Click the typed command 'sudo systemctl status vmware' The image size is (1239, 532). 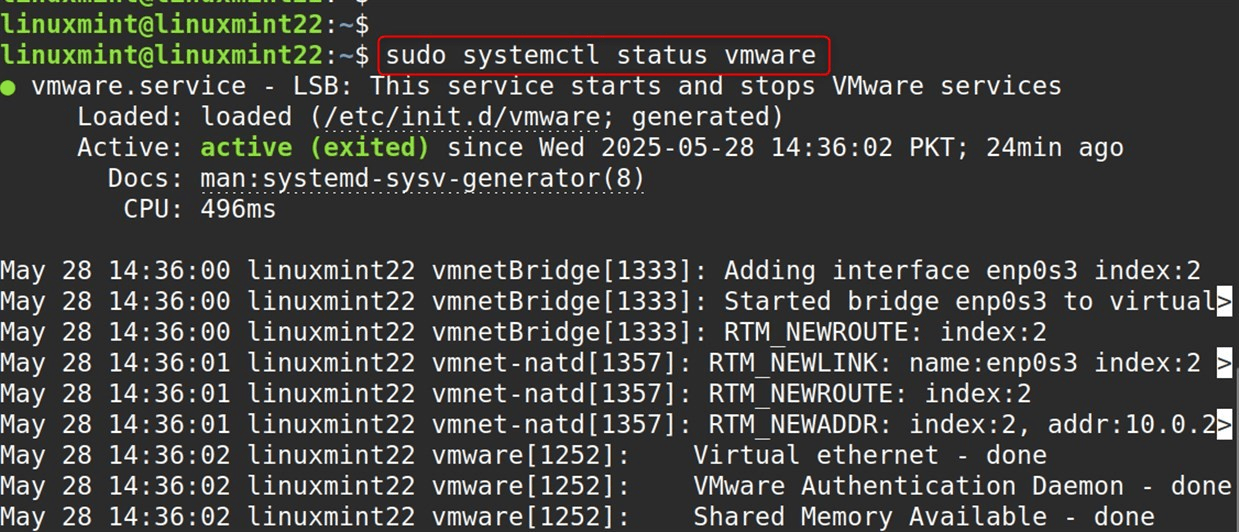click(x=603, y=55)
